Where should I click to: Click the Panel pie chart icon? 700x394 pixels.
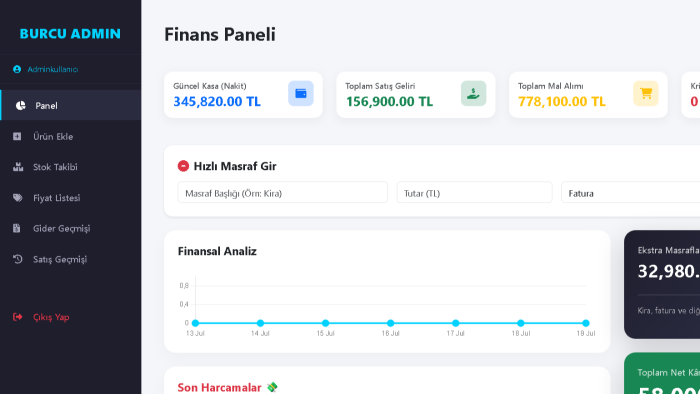[x=21, y=105]
